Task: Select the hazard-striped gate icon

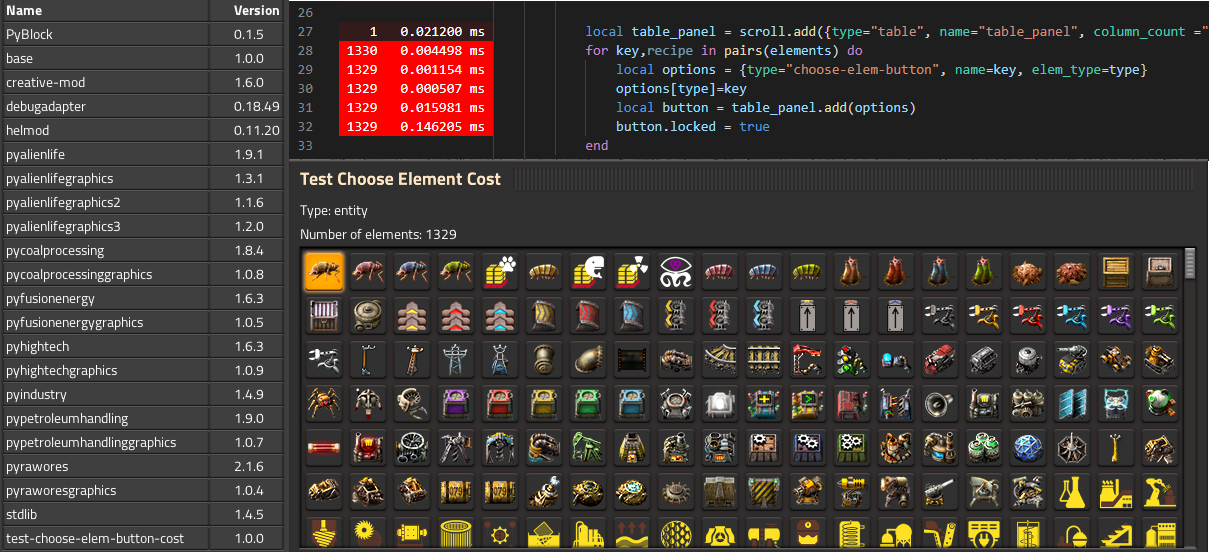Action: pos(763,490)
